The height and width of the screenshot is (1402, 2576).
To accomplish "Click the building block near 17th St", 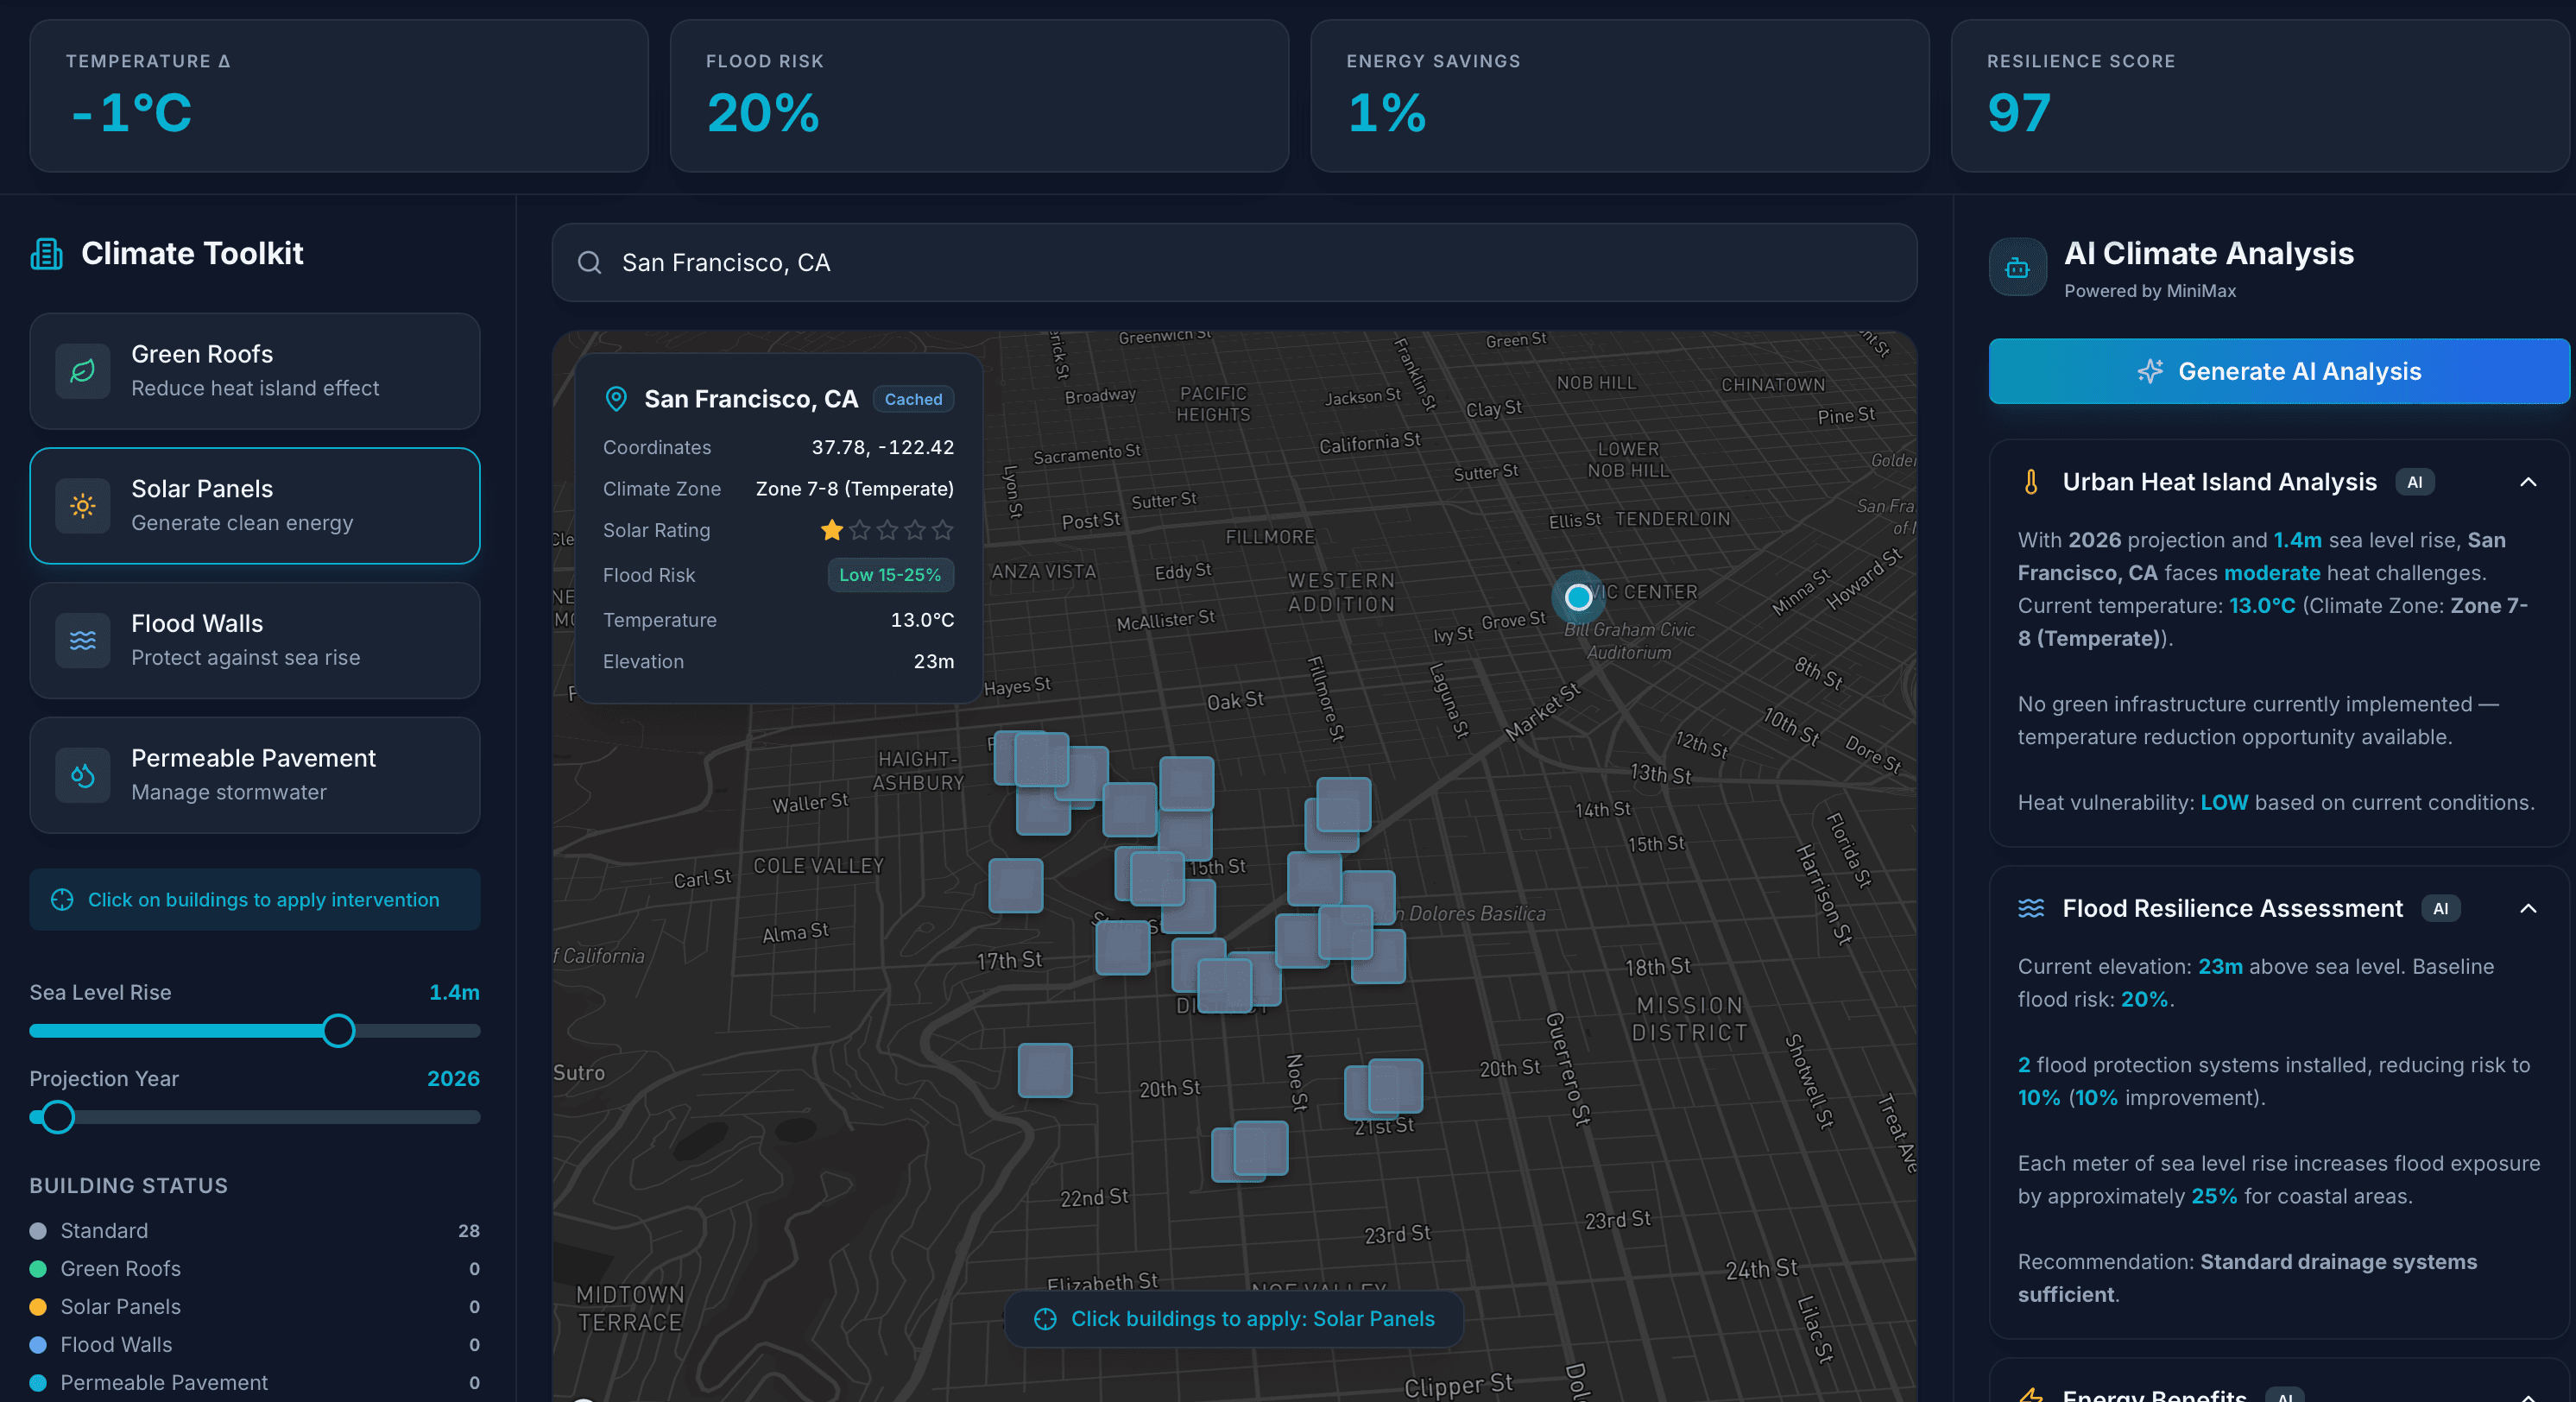I will click(1122, 948).
